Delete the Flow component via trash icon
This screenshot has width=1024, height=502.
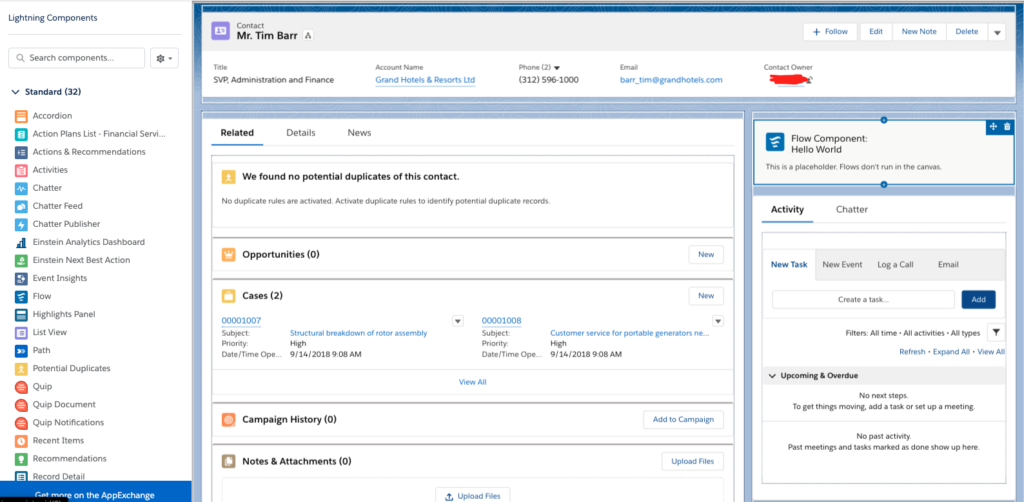point(1006,127)
